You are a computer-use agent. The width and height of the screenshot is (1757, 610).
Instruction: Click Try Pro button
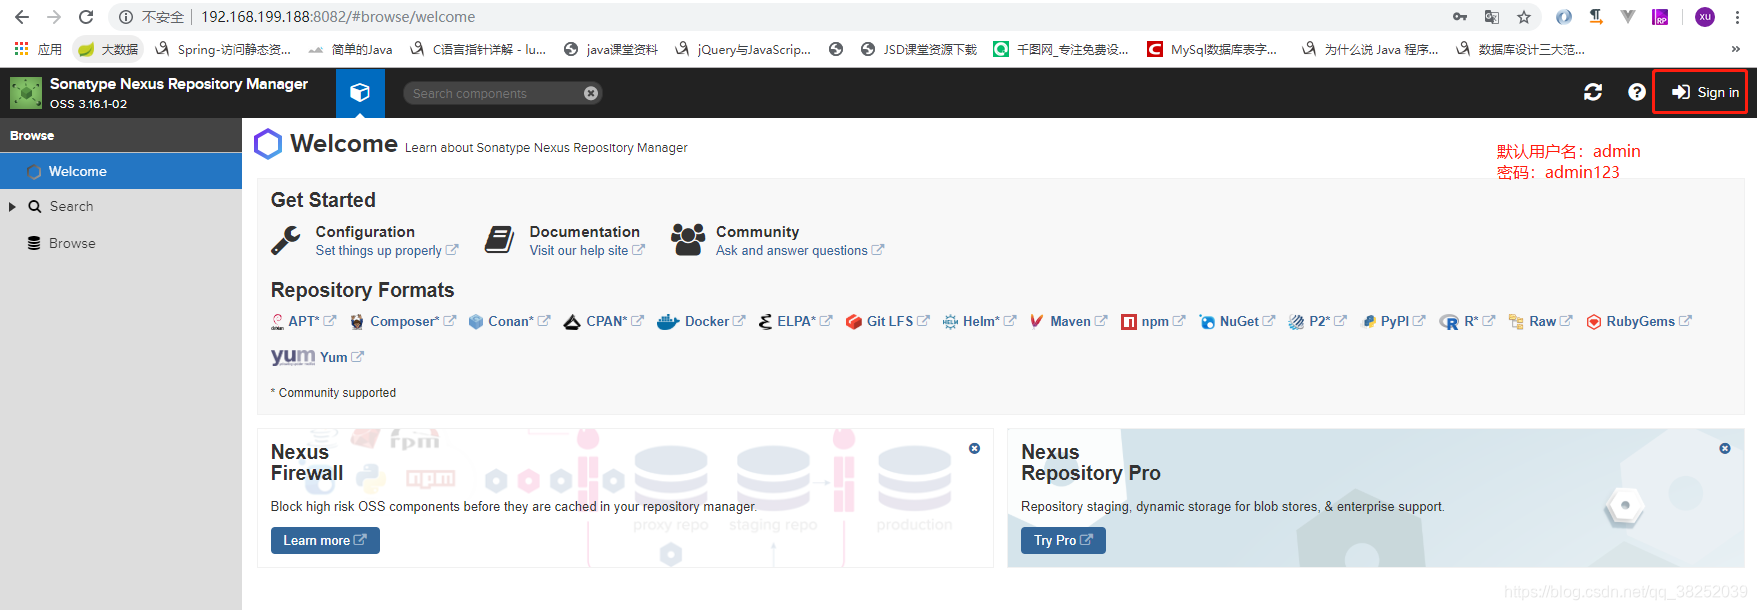tap(1063, 540)
